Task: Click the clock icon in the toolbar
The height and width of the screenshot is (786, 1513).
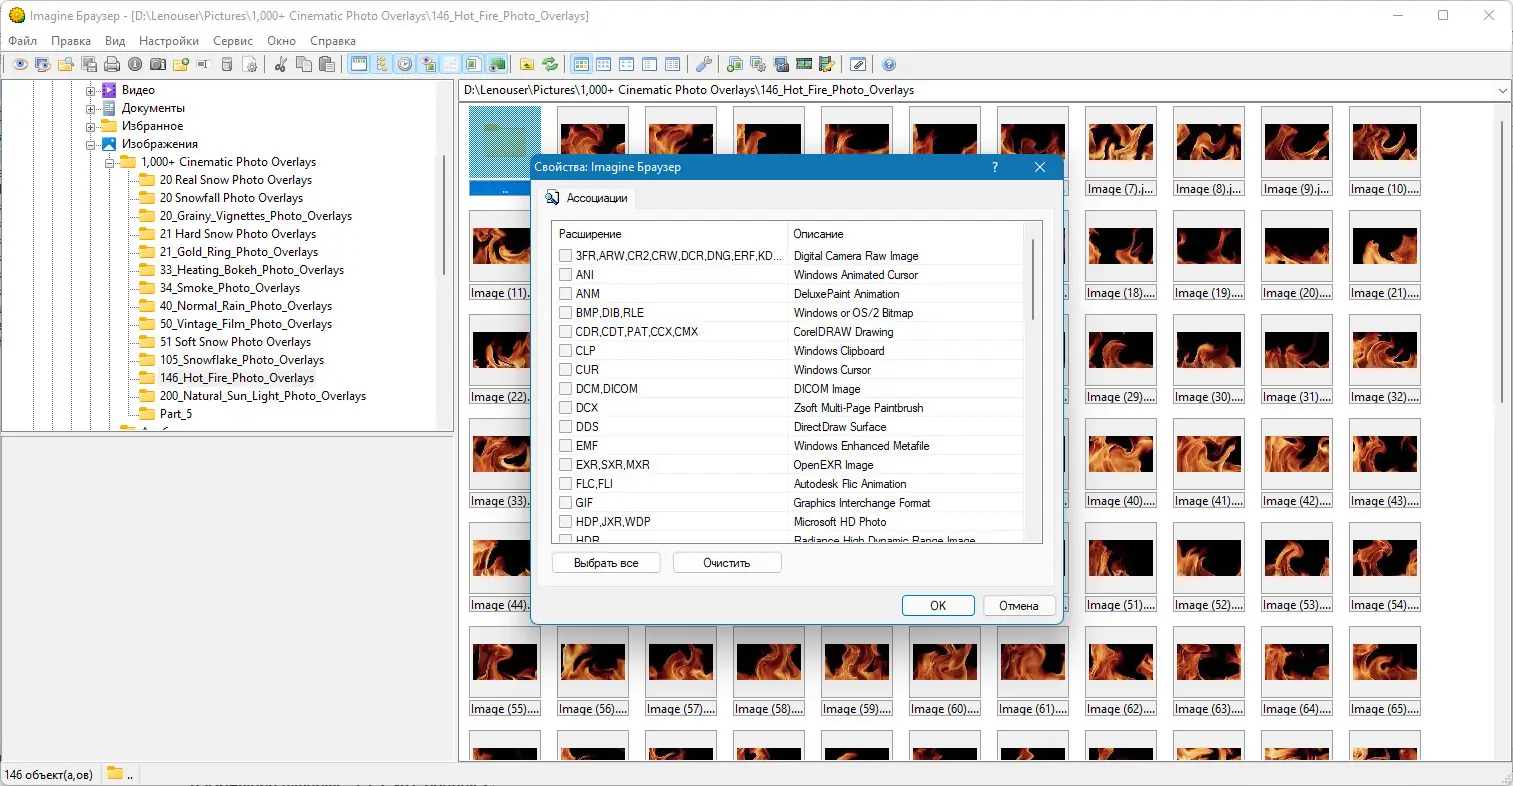Action: (405, 65)
